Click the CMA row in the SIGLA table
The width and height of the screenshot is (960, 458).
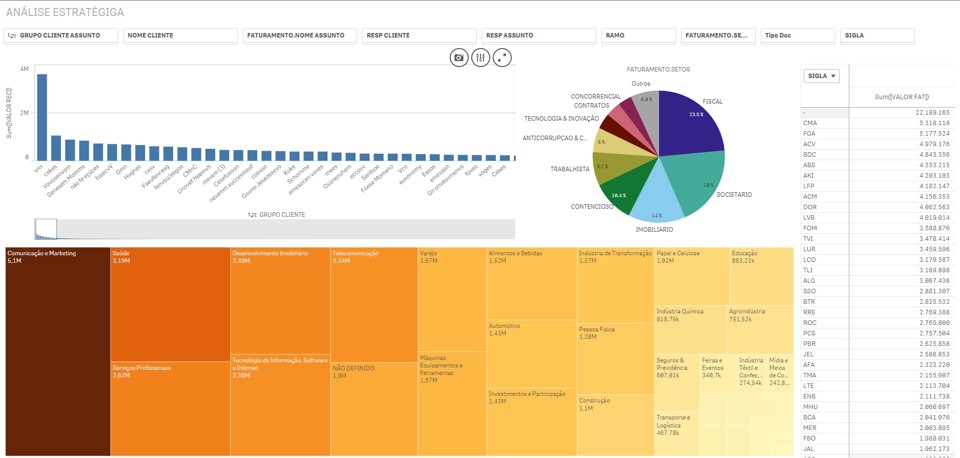click(880, 123)
